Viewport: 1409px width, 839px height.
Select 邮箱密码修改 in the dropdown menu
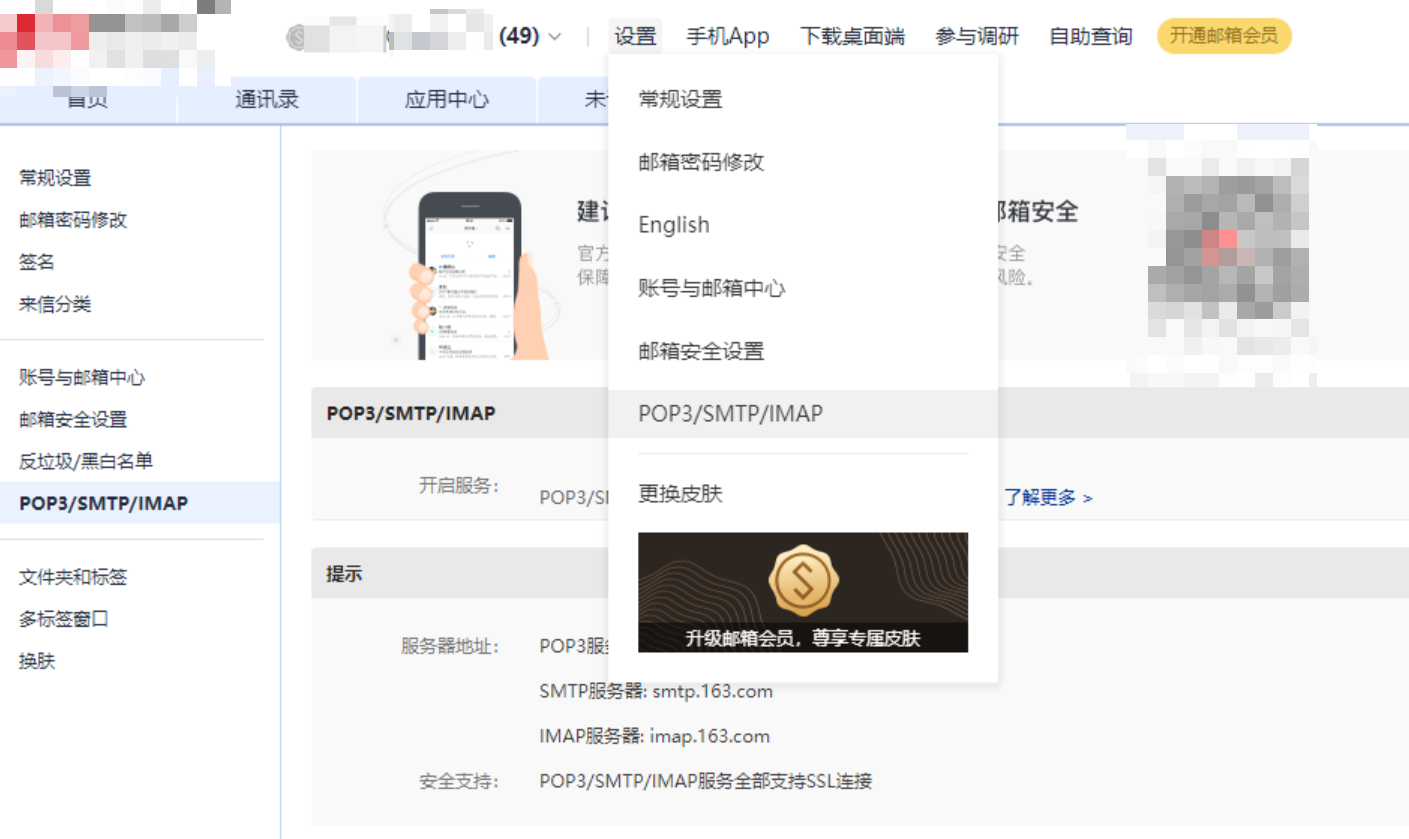[803, 162]
